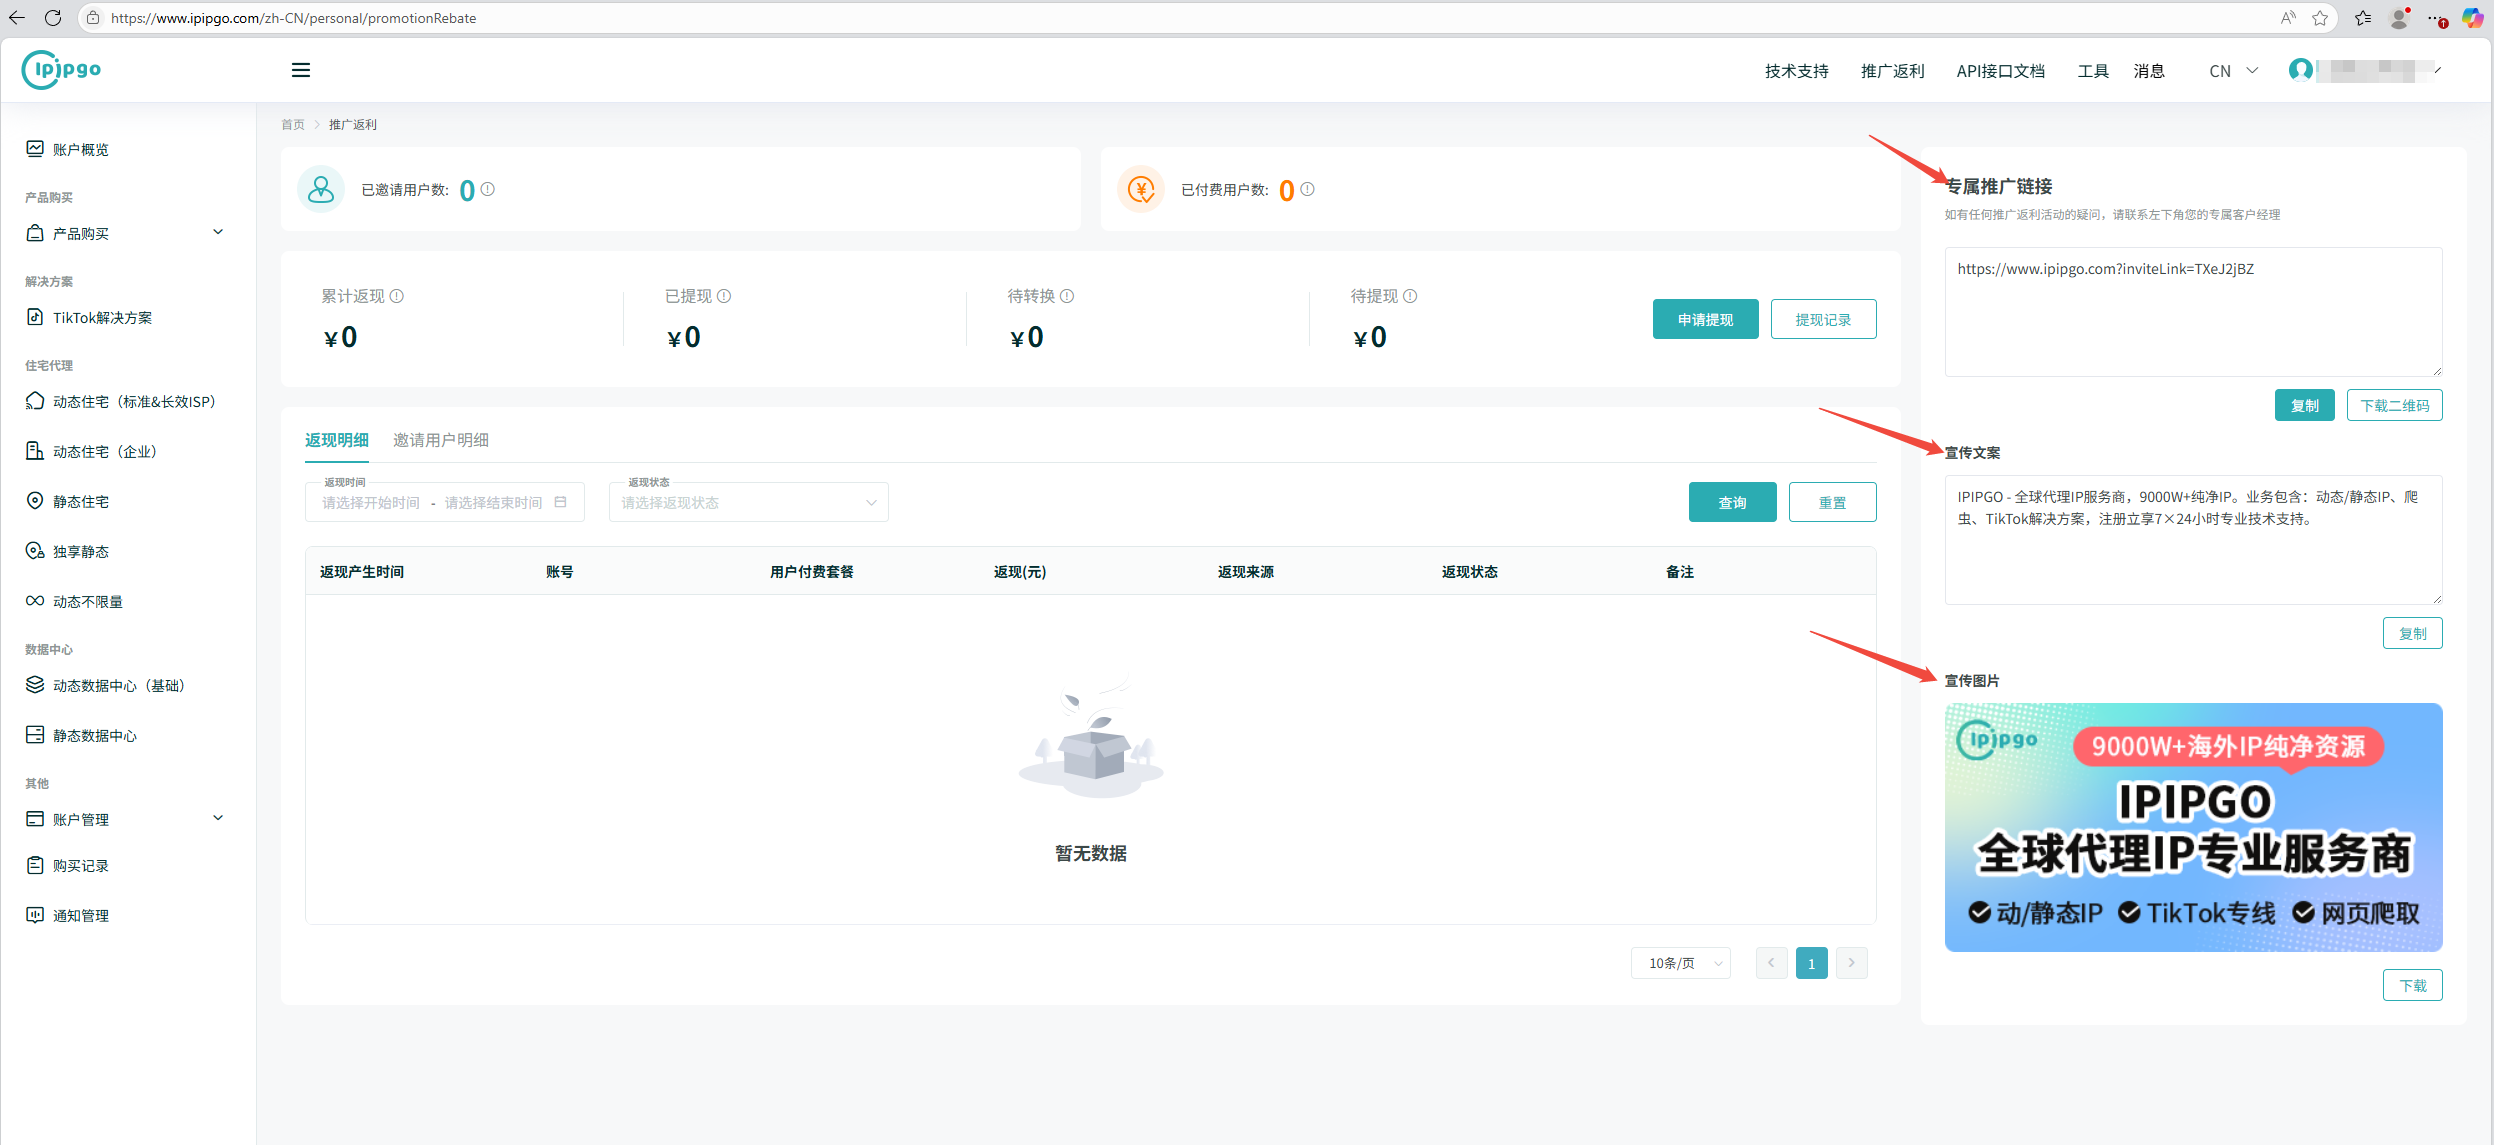Click 首页 breadcrumb link
The image size is (2494, 1145).
(x=292, y=125)
